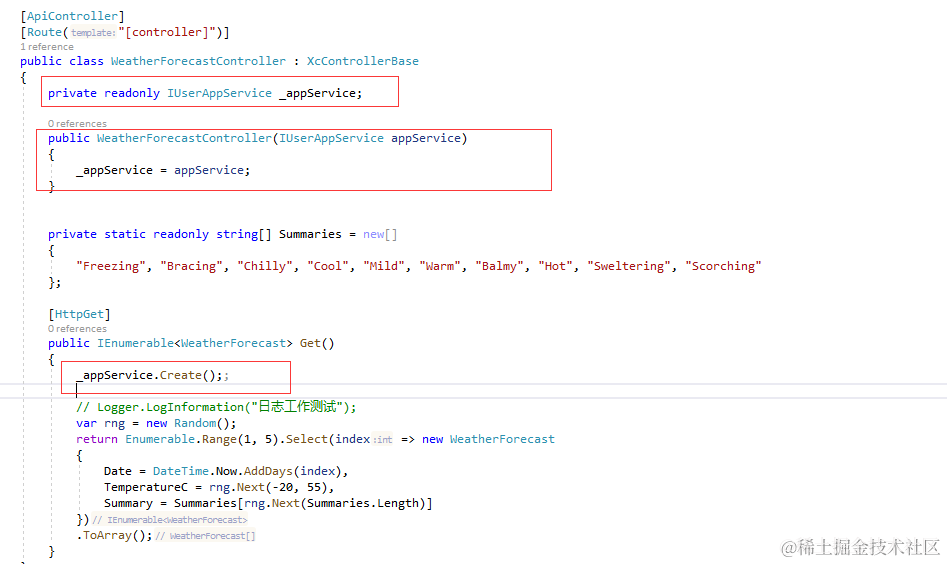Click the HttpGet attribute

coord(79,314)
